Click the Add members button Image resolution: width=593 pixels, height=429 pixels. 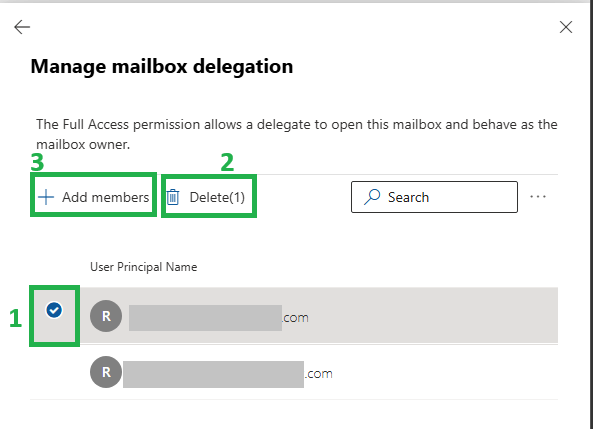pos(93,197)
